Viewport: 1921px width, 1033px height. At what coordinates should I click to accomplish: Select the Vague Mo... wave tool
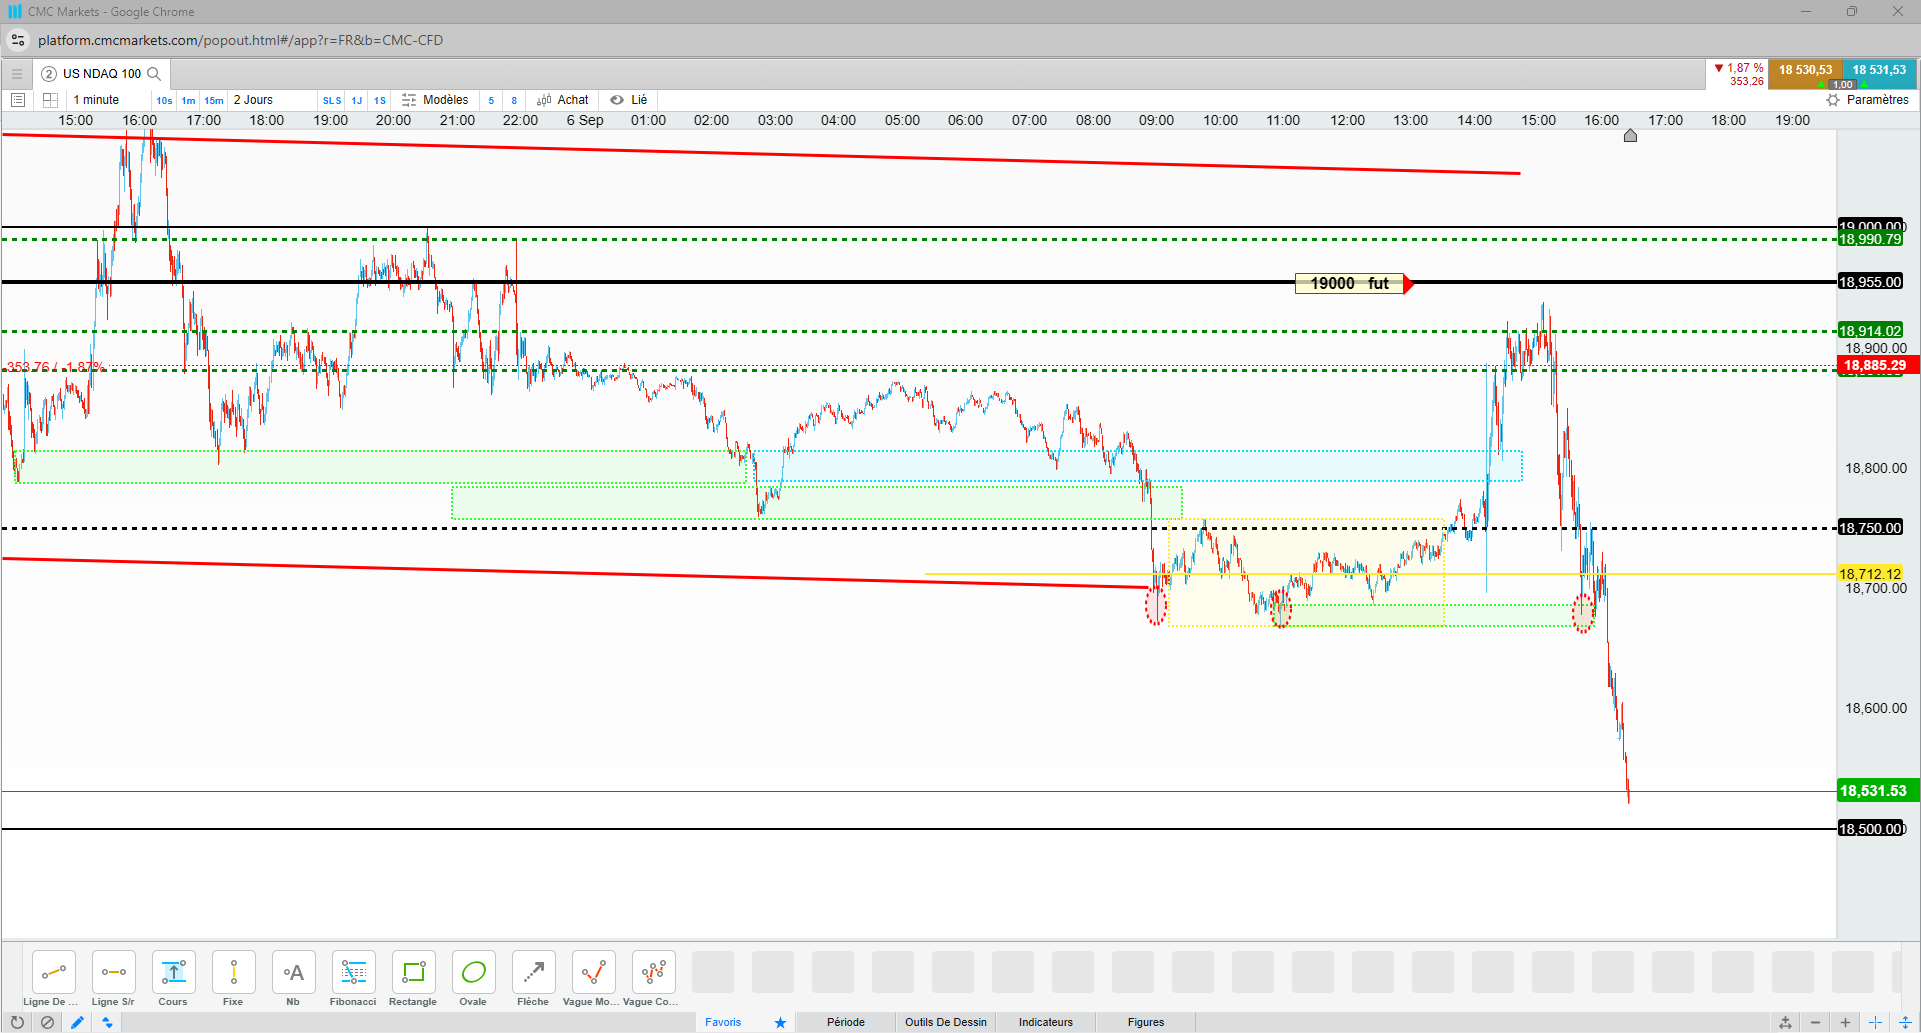[594, 972]
